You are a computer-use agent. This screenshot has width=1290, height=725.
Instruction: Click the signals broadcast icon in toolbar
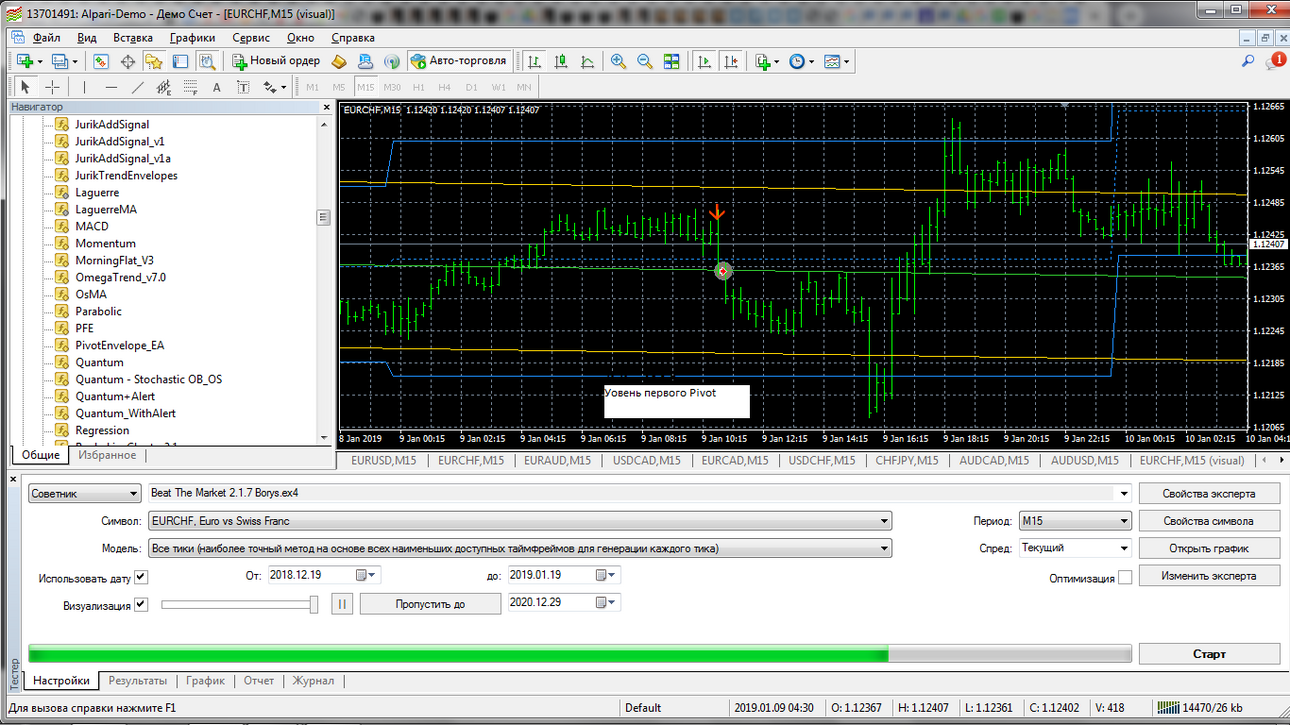tap(392, 61)
